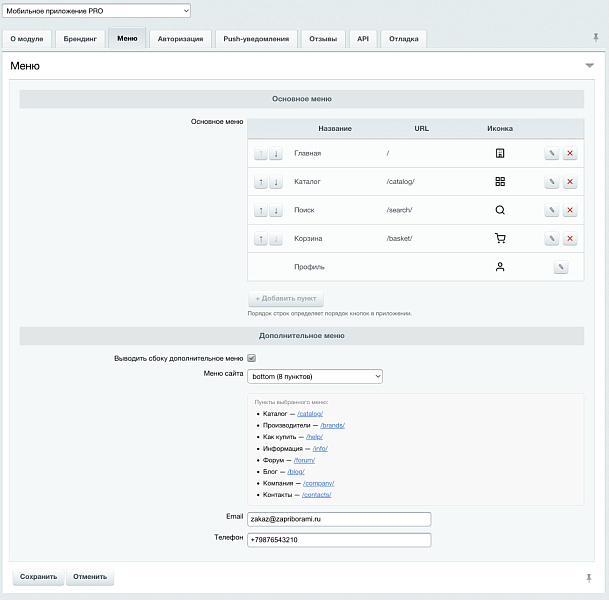This screenshot has width=609, height=600.
Task: Click the /basket/ URL cell
Action: coord(399,238)
